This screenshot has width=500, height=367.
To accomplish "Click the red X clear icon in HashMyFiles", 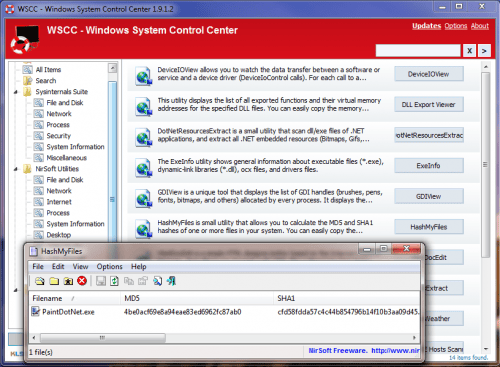I will [82, 281].
